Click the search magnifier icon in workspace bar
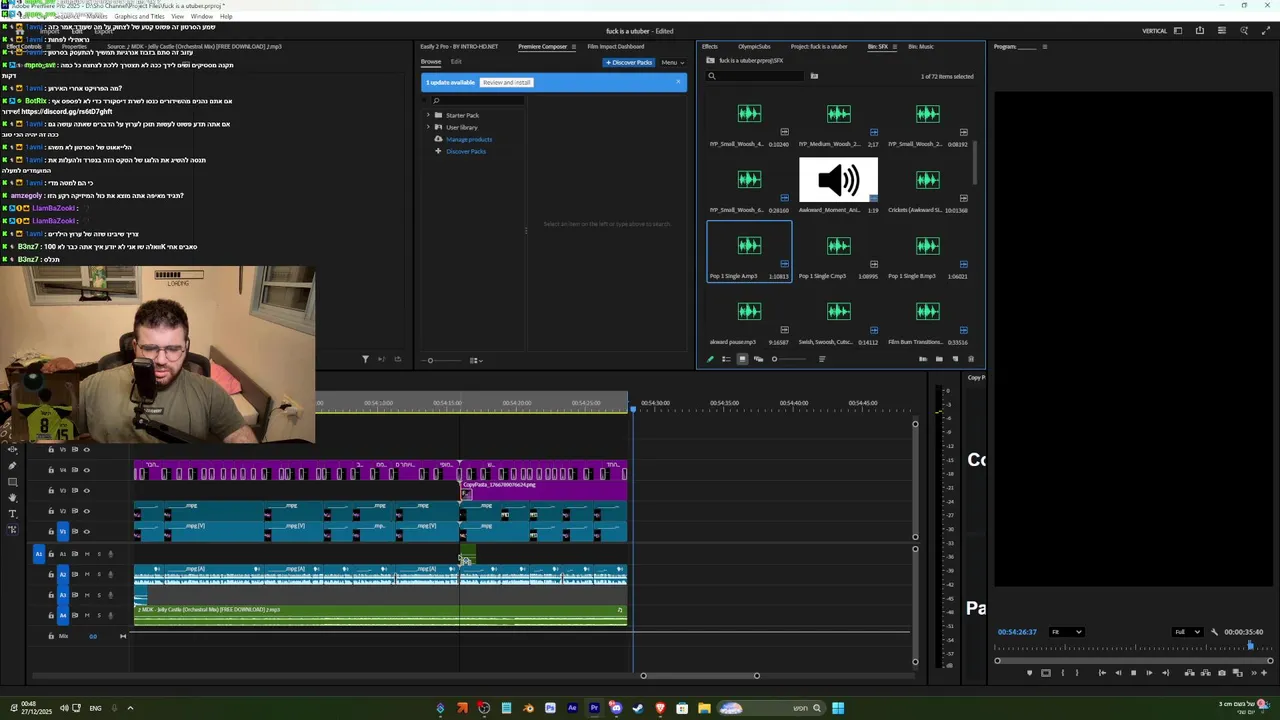Screen dimensions: 1280x720 (1243, 31)
